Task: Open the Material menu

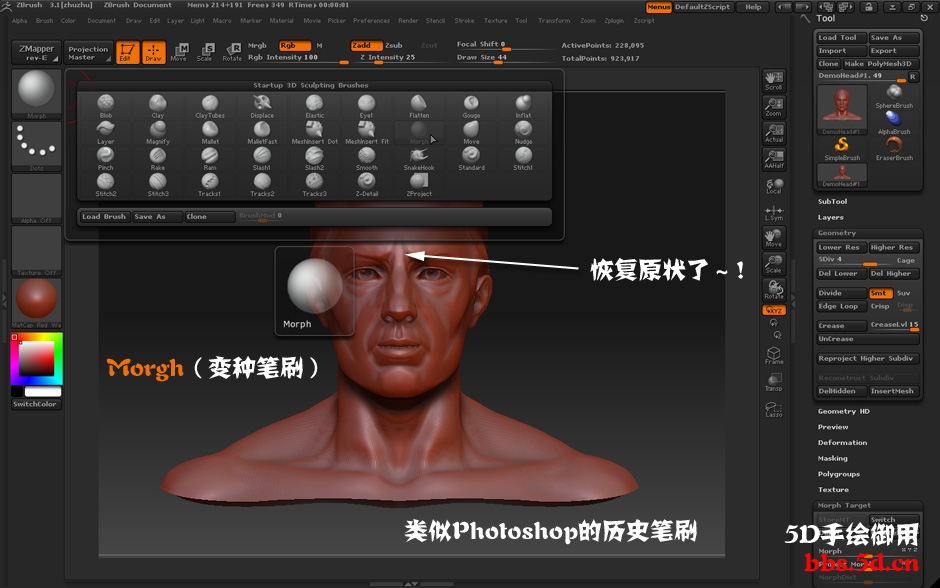Action: click(x=281, y=20)
